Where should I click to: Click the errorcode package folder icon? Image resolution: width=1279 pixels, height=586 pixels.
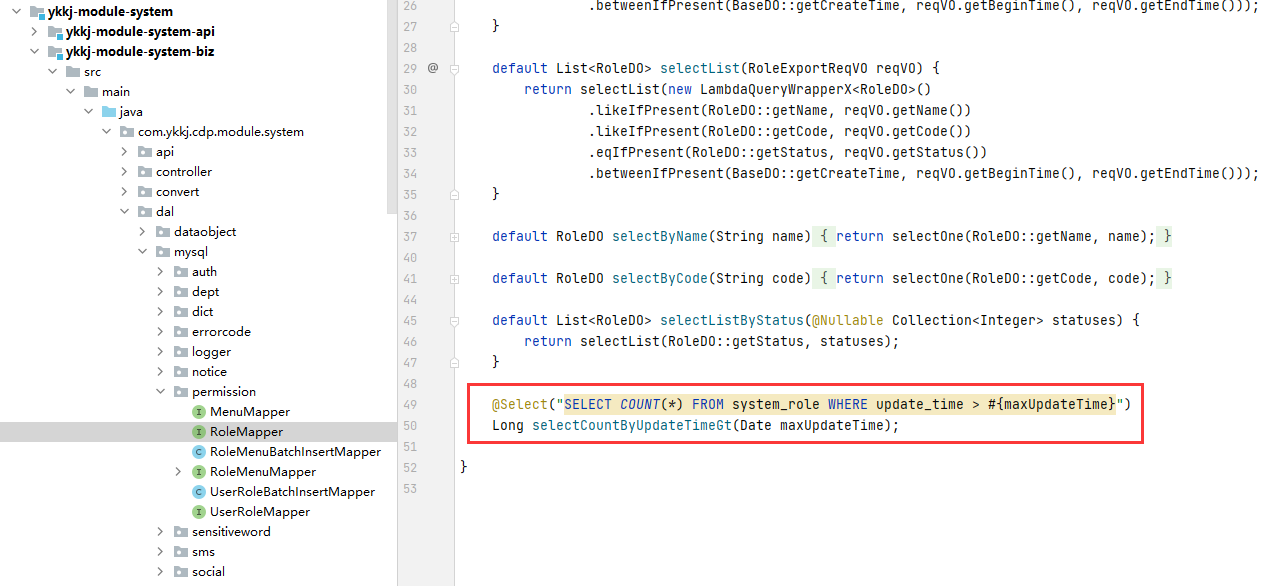pos(180,332)
